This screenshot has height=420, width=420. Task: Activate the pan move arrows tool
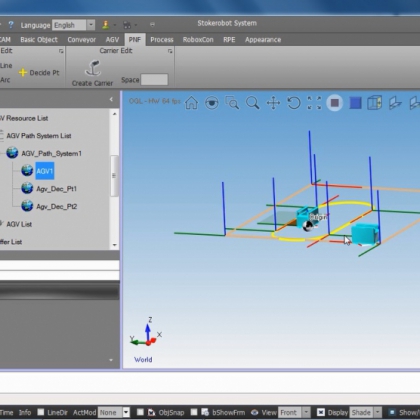(273, 103)
